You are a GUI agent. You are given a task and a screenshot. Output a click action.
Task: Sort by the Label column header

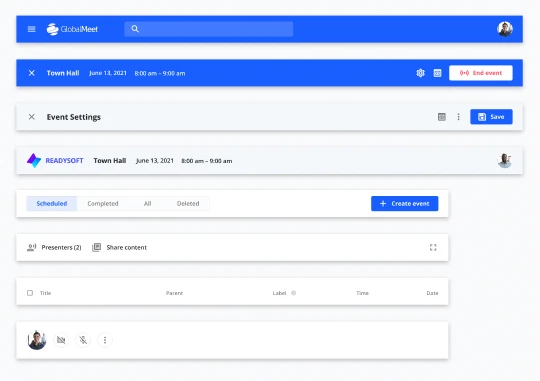coord(279,293)
